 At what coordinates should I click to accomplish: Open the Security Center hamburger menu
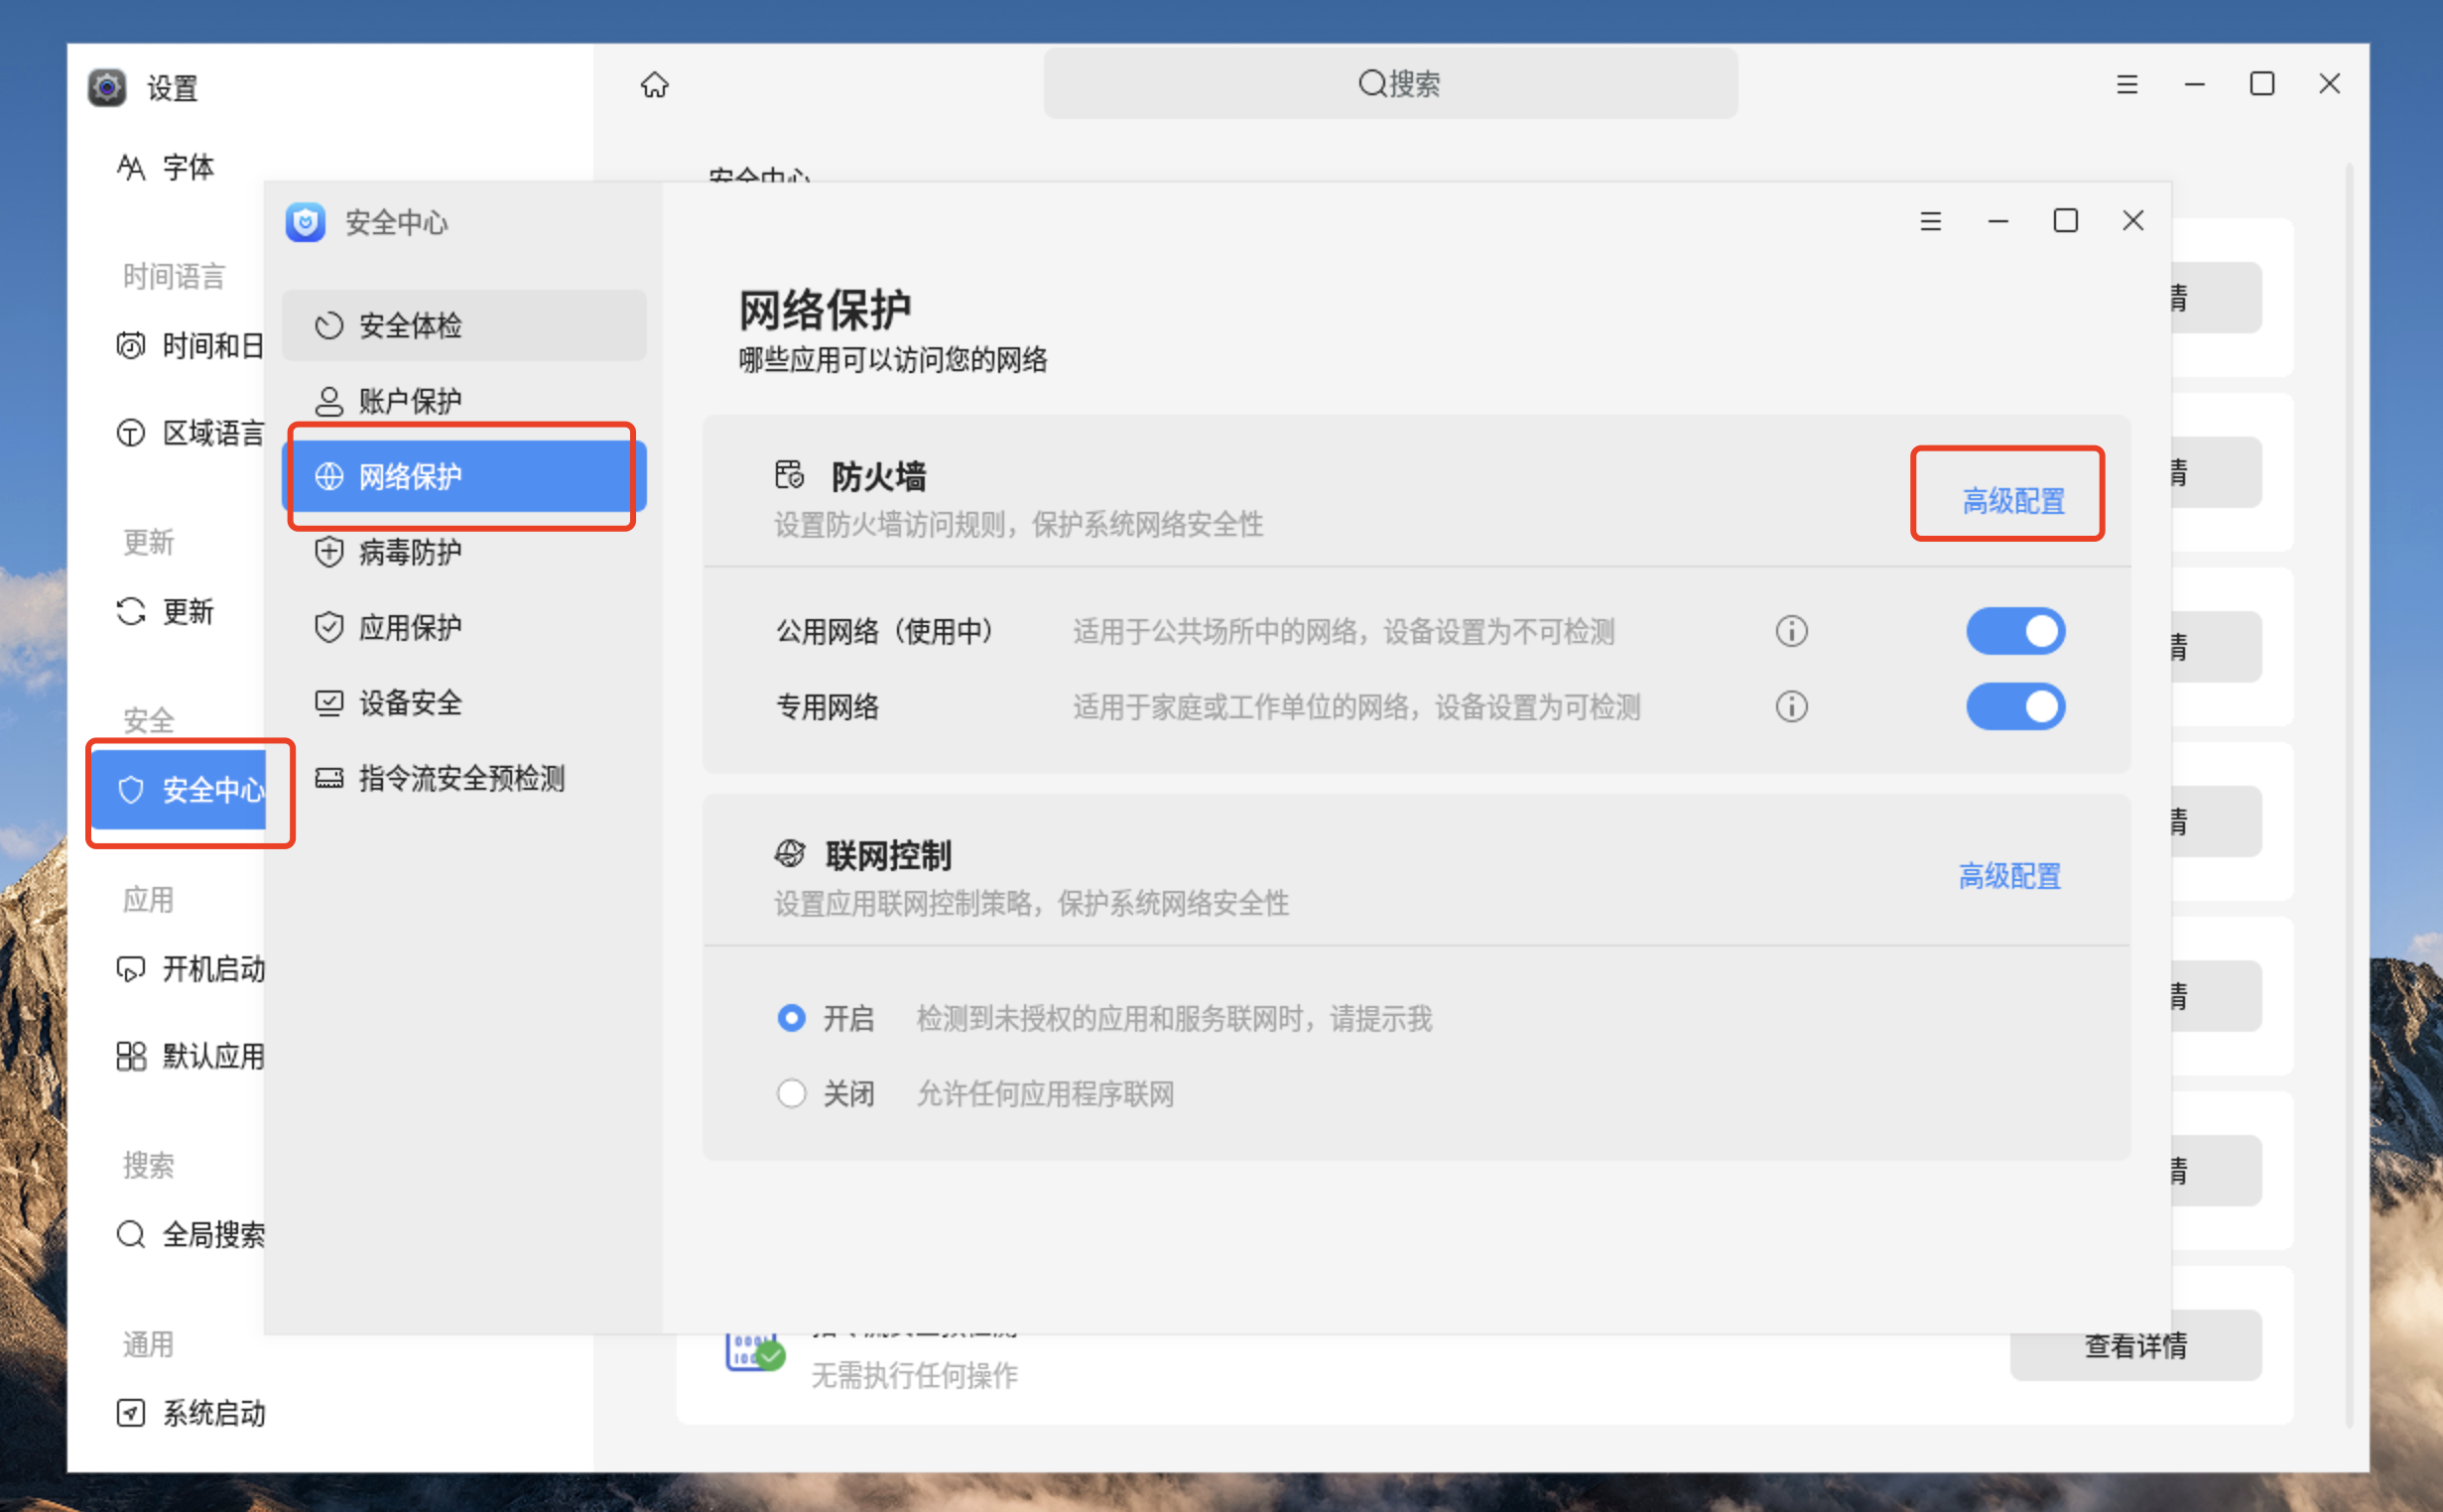point(1930,221)
